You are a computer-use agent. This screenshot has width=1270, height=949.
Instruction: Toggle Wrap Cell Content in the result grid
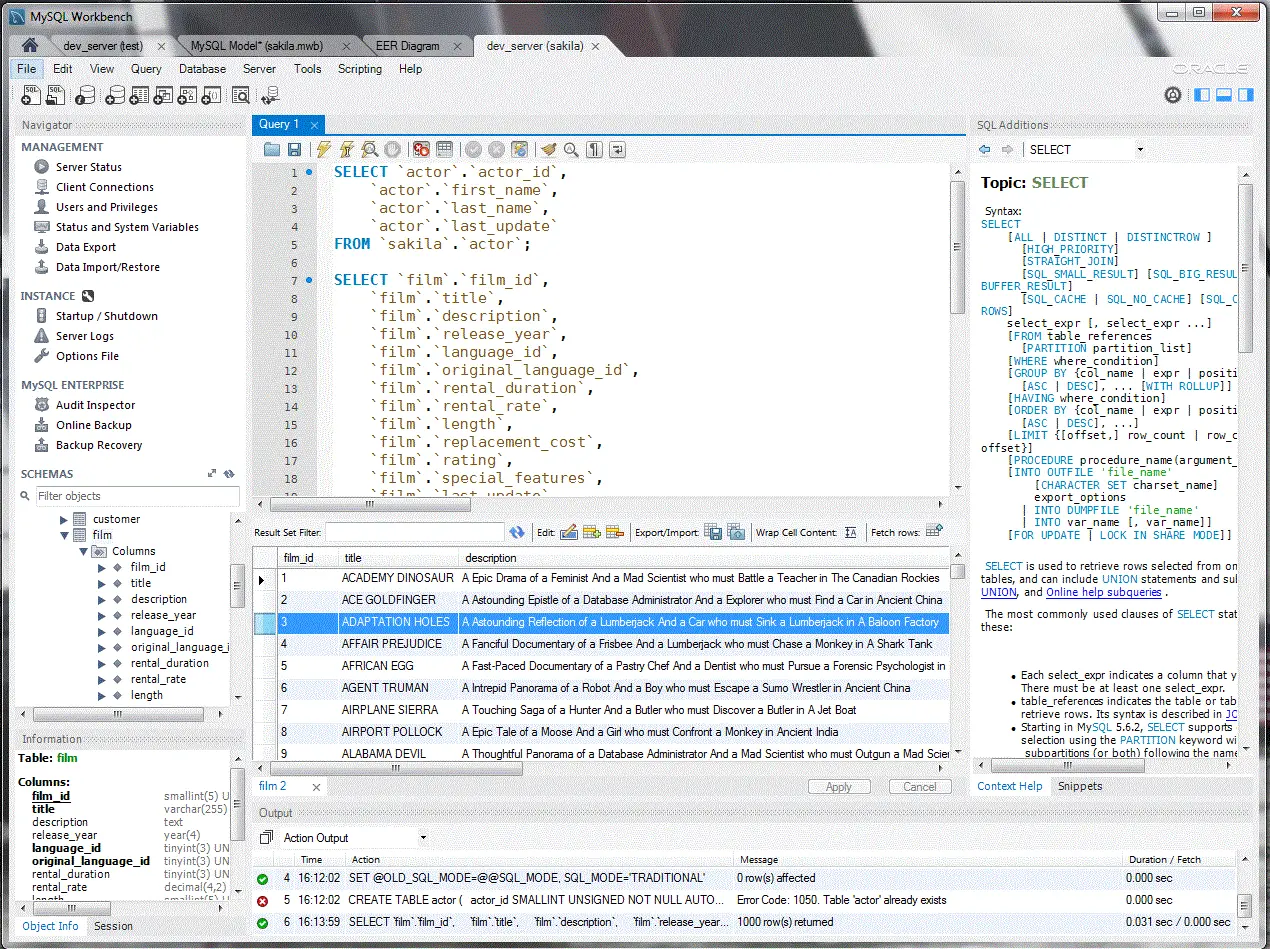click(848, 532)
